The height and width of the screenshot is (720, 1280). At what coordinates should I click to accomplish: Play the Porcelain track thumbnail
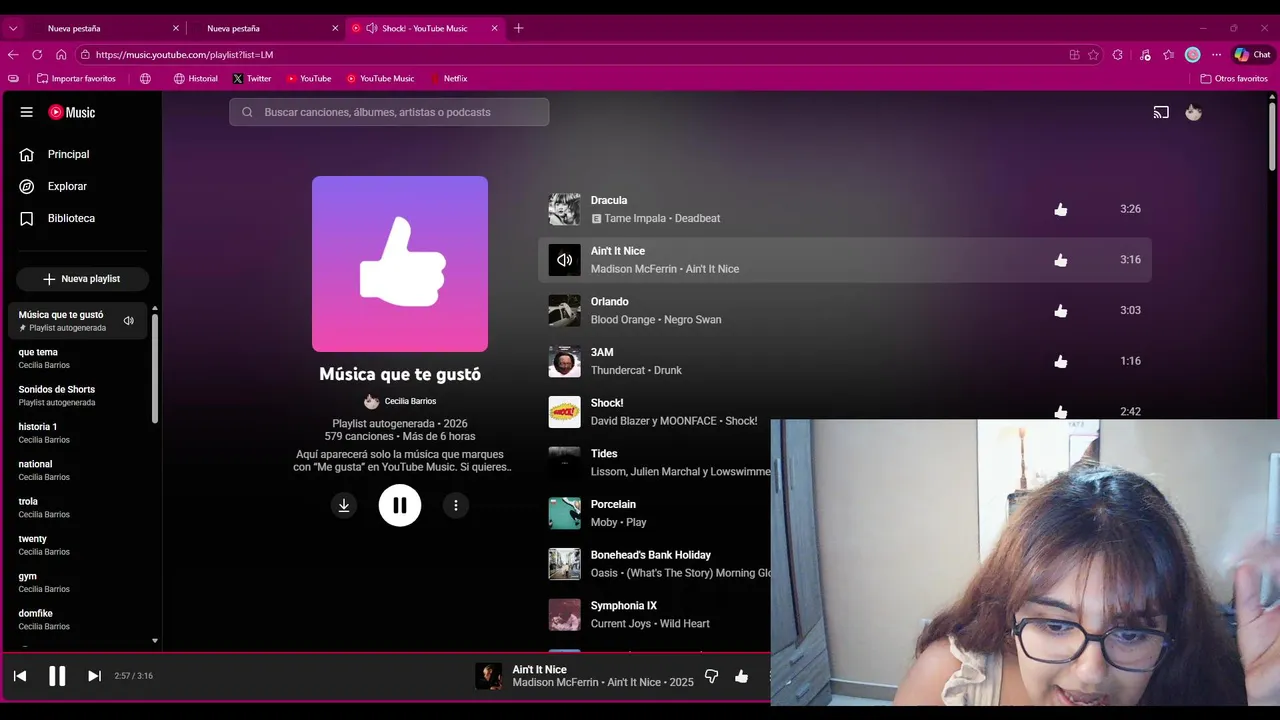click(564, 513)
